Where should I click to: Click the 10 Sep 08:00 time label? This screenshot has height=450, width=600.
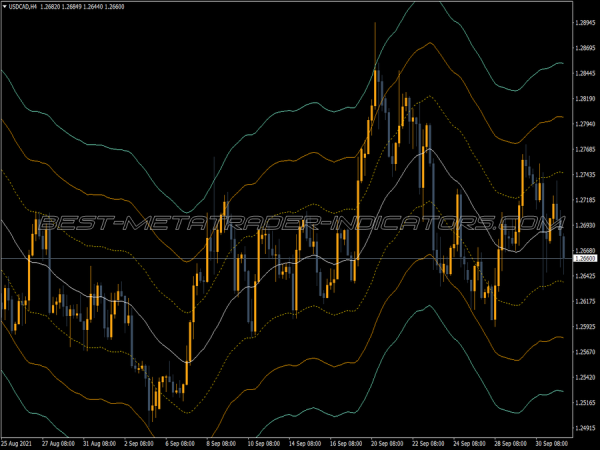pos(263,443)
